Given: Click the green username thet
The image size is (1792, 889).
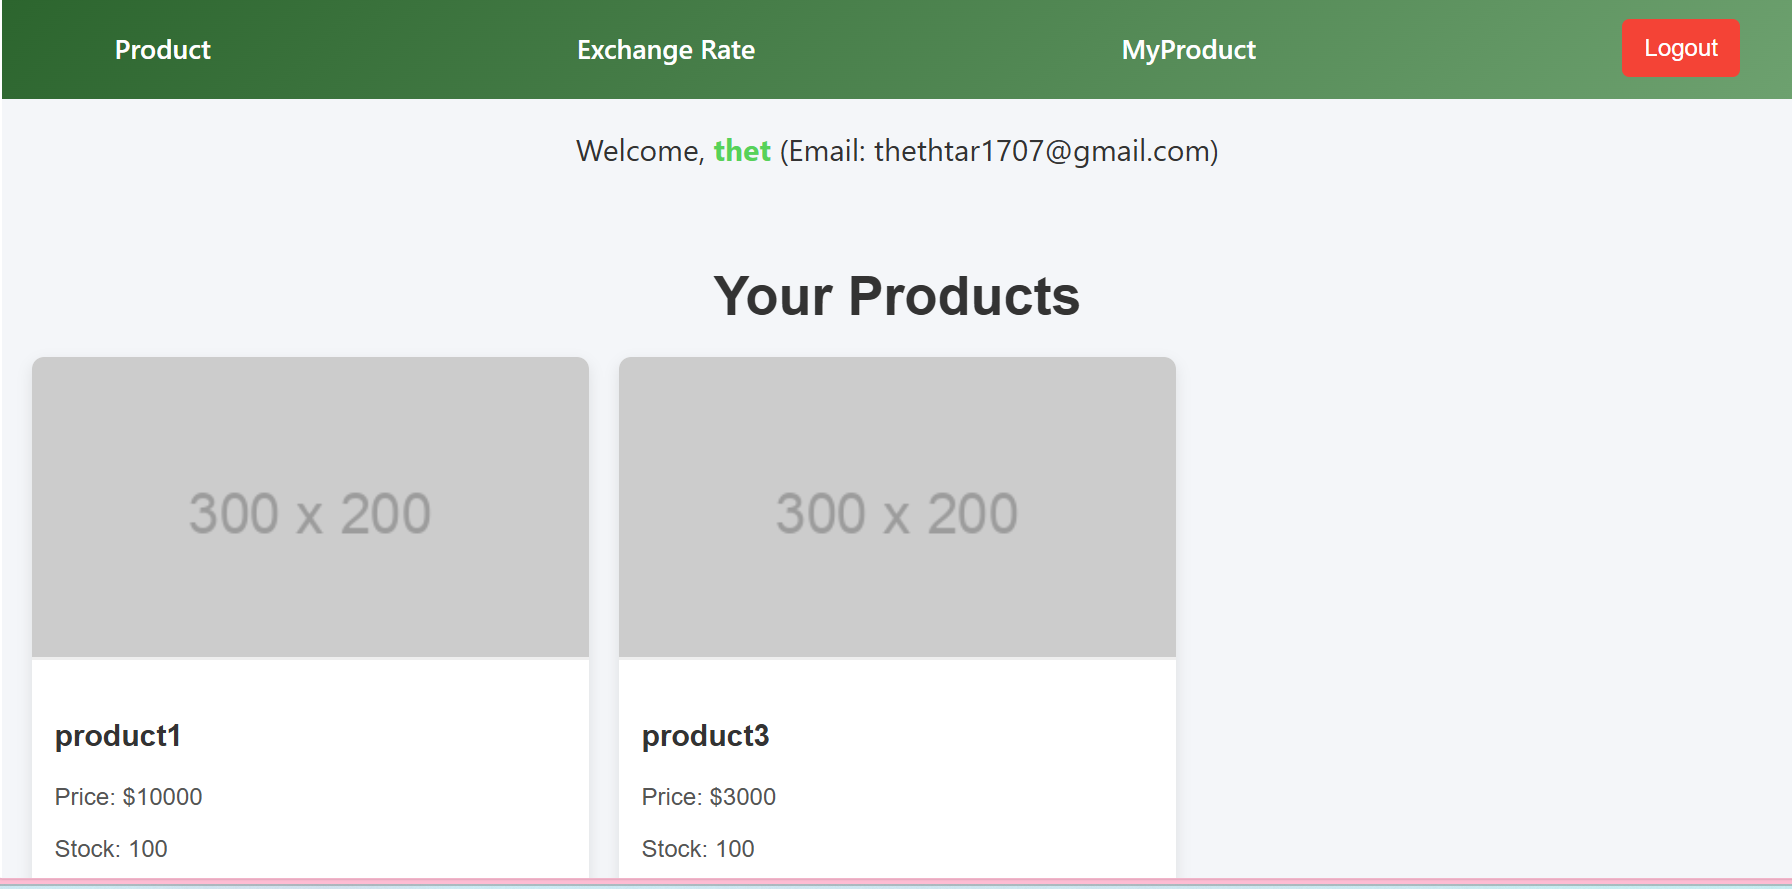Looking at the screenshot, I should tap(741, 151).
